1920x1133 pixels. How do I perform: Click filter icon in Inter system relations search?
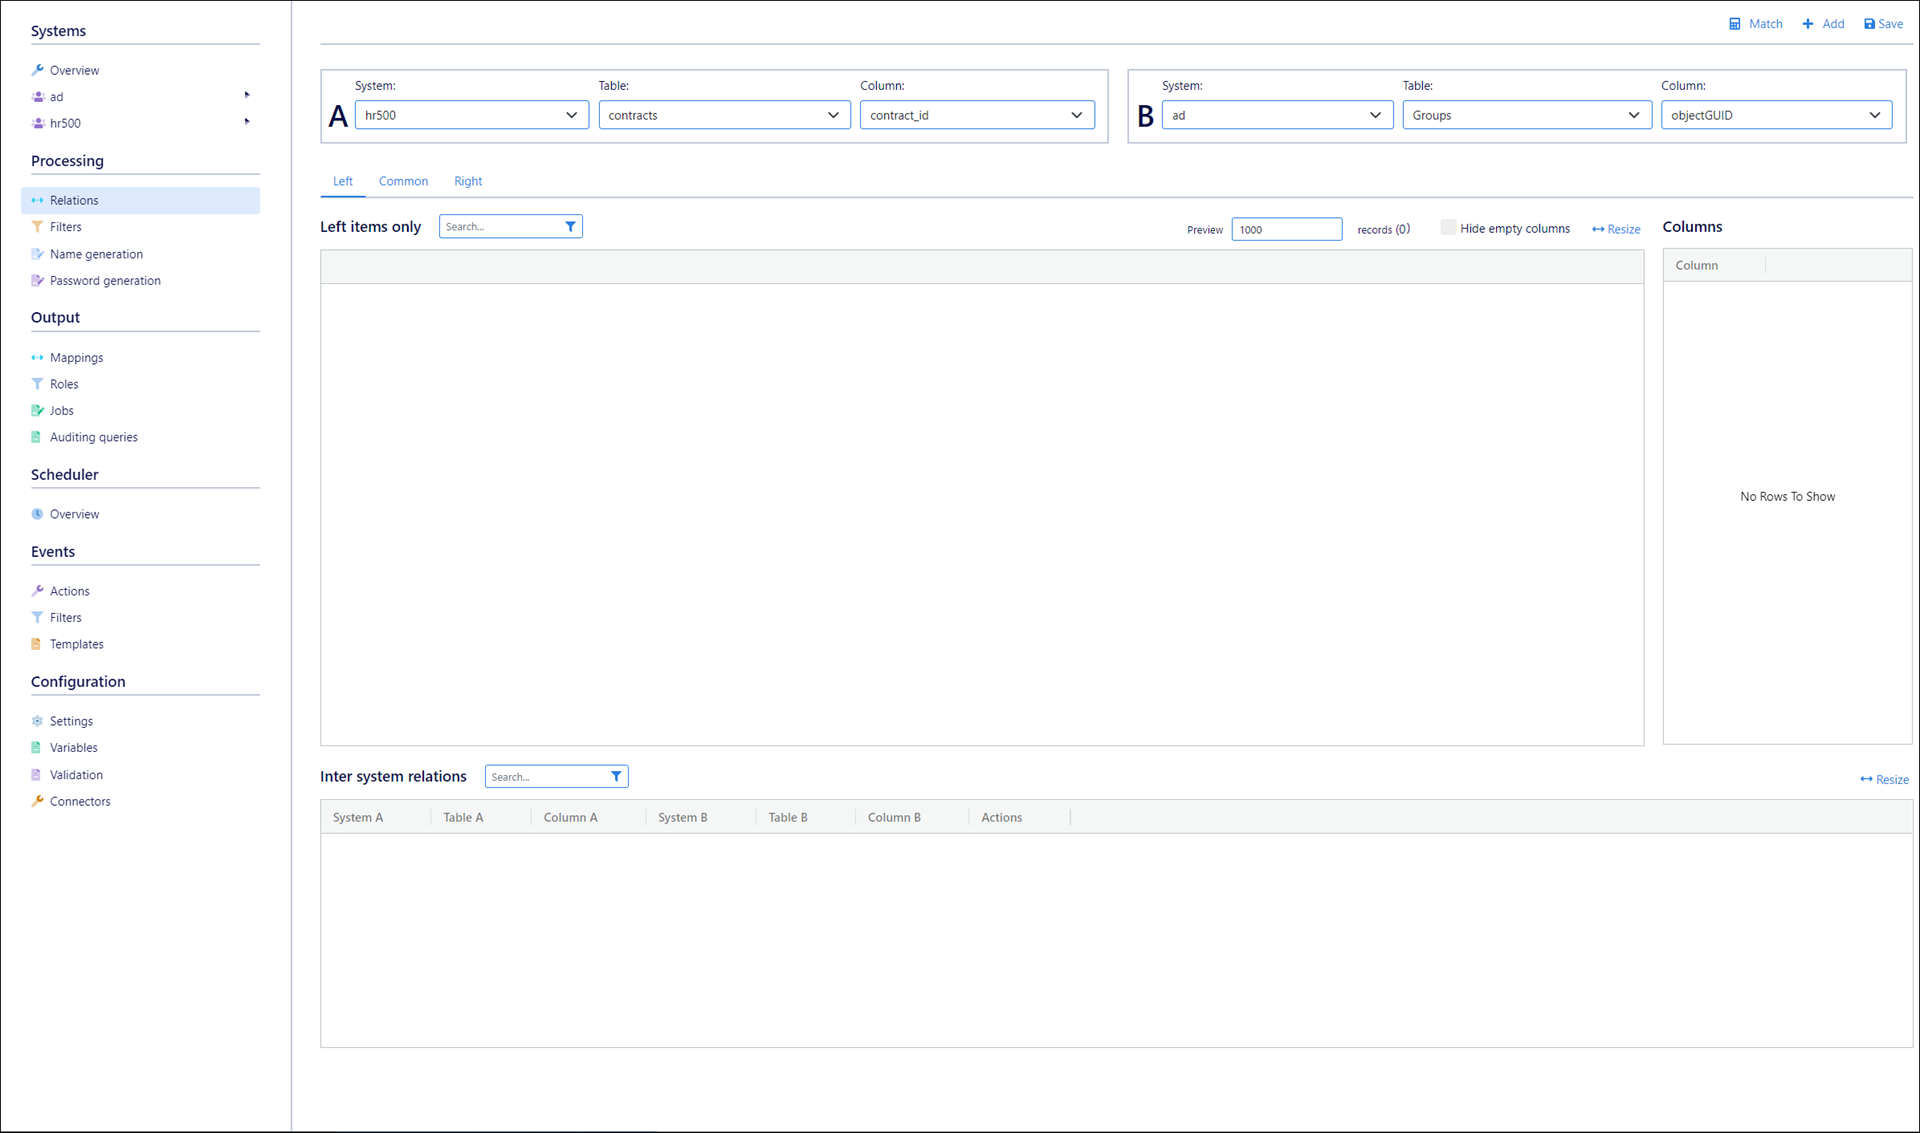click(x=616, y=777)
